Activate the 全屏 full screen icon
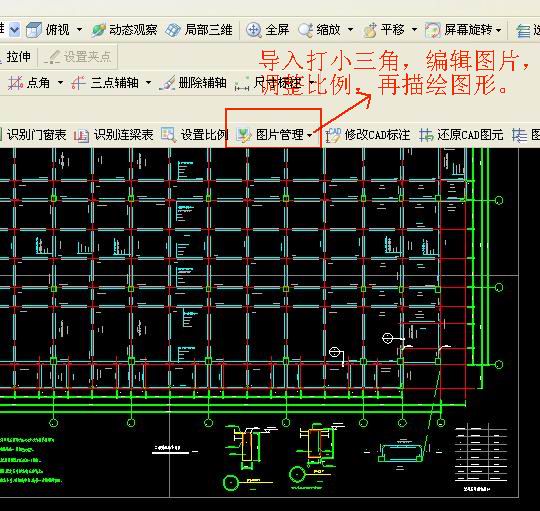540x511 pixels. coord(253,30)
